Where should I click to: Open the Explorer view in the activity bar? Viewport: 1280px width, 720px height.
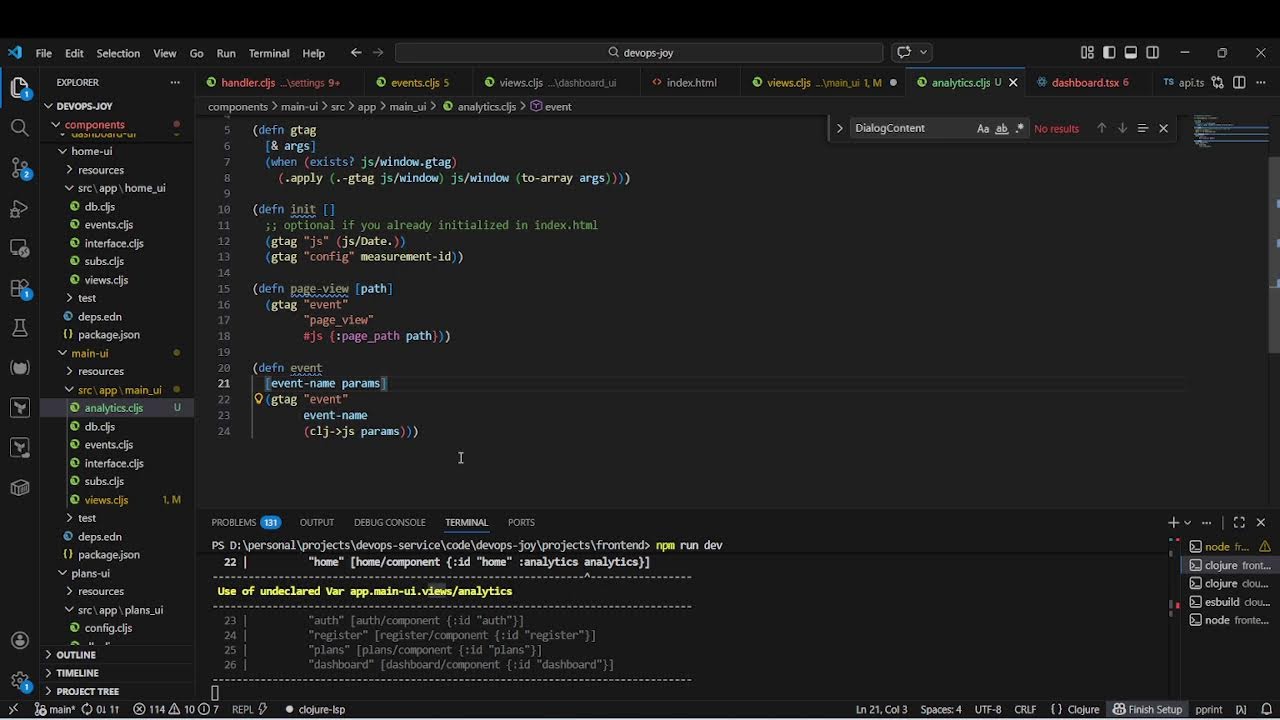[x=19, y=88]
